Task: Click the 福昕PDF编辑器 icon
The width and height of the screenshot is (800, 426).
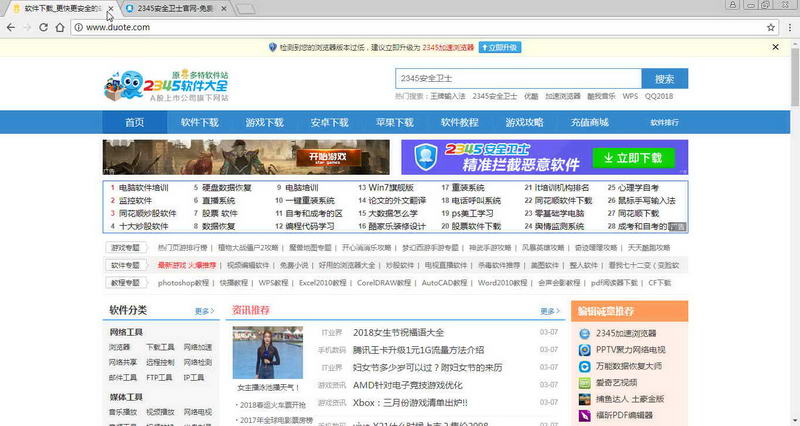Action: (585, 414)
